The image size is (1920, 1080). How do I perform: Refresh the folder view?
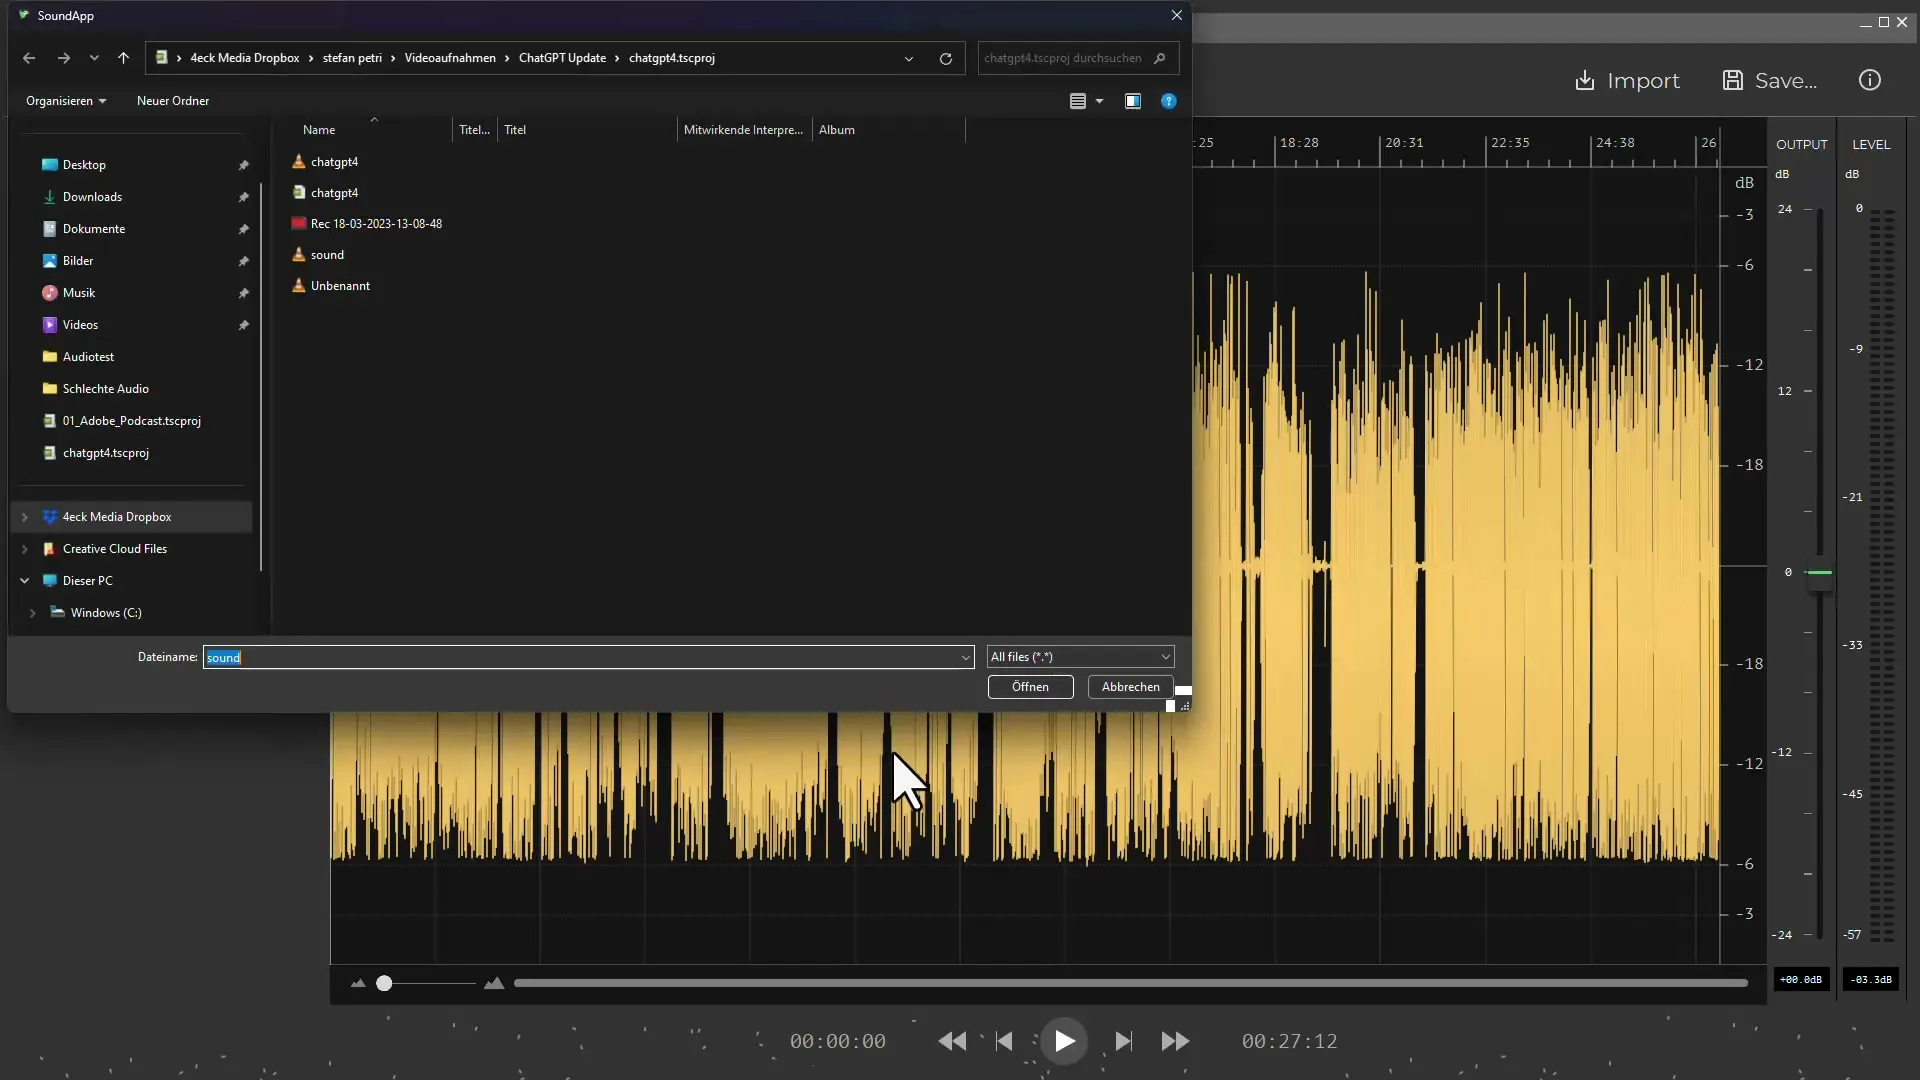coord(945,58)
